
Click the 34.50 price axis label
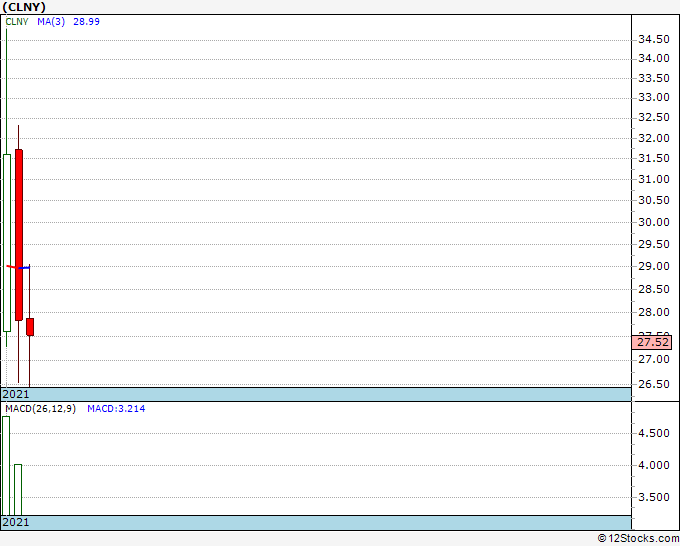(654, 39)
